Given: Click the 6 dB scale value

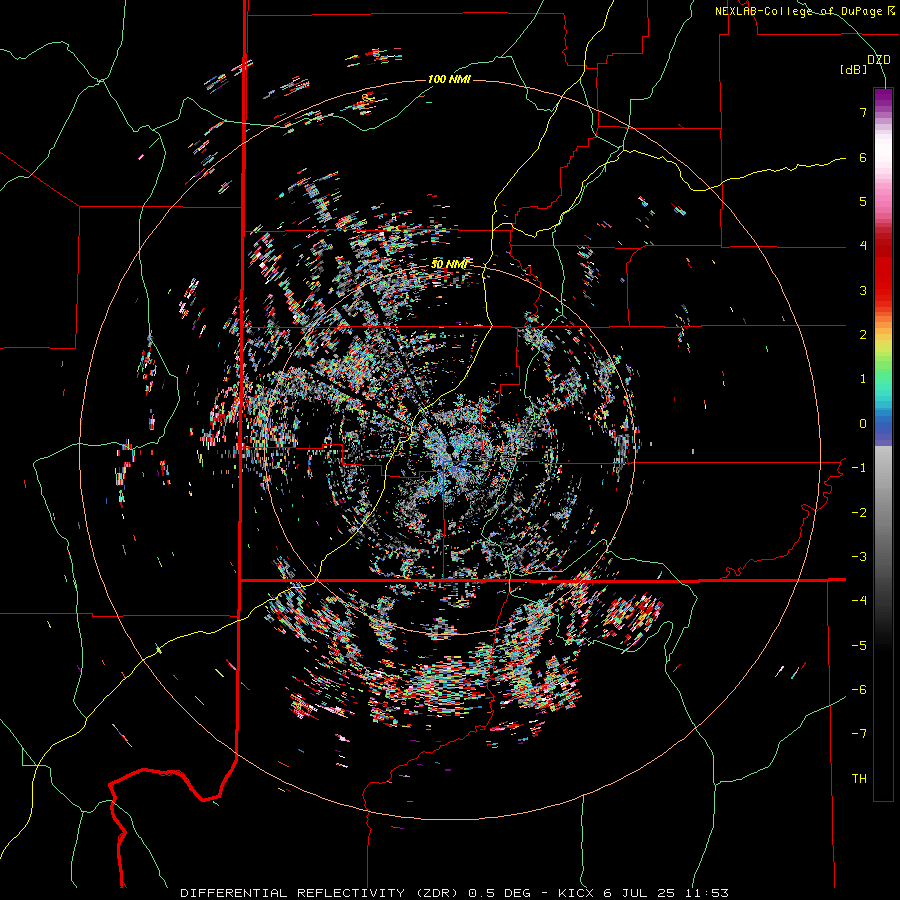Looking at the screenshot, I should click(863, 157).
